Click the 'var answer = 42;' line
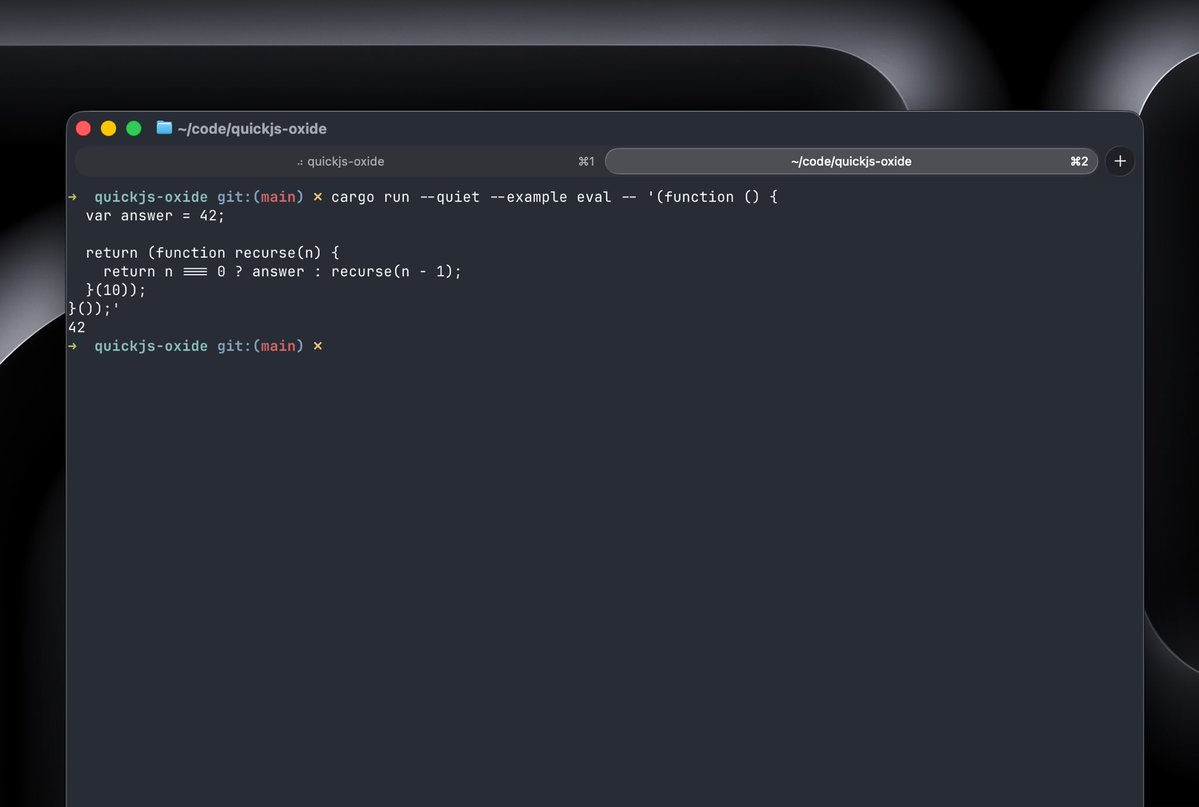 click(x=155, y=216)
